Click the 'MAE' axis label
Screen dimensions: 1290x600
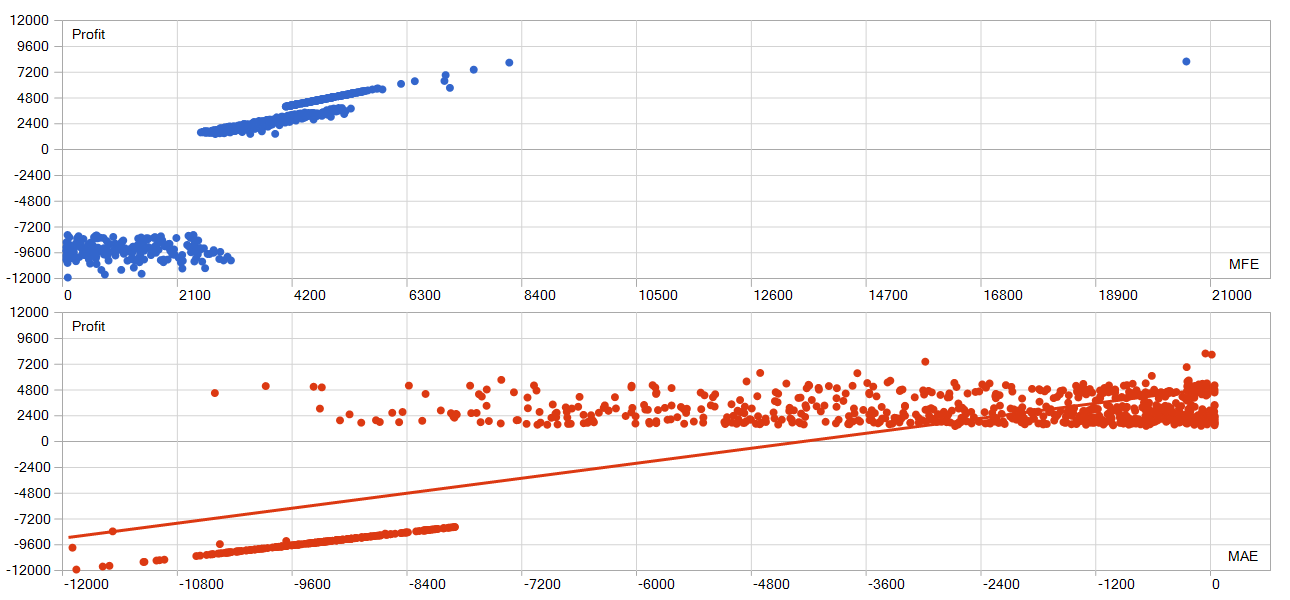point(1243,557)
